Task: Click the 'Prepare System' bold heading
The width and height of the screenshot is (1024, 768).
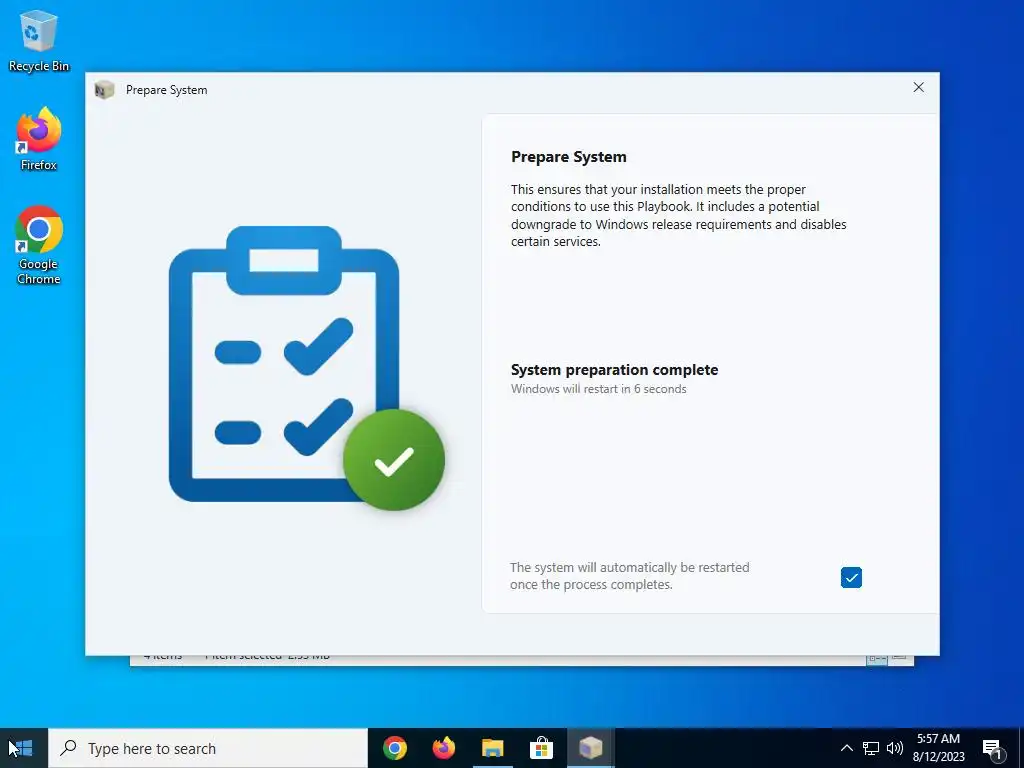Action: pyautogui.click(x=568, y=157)
